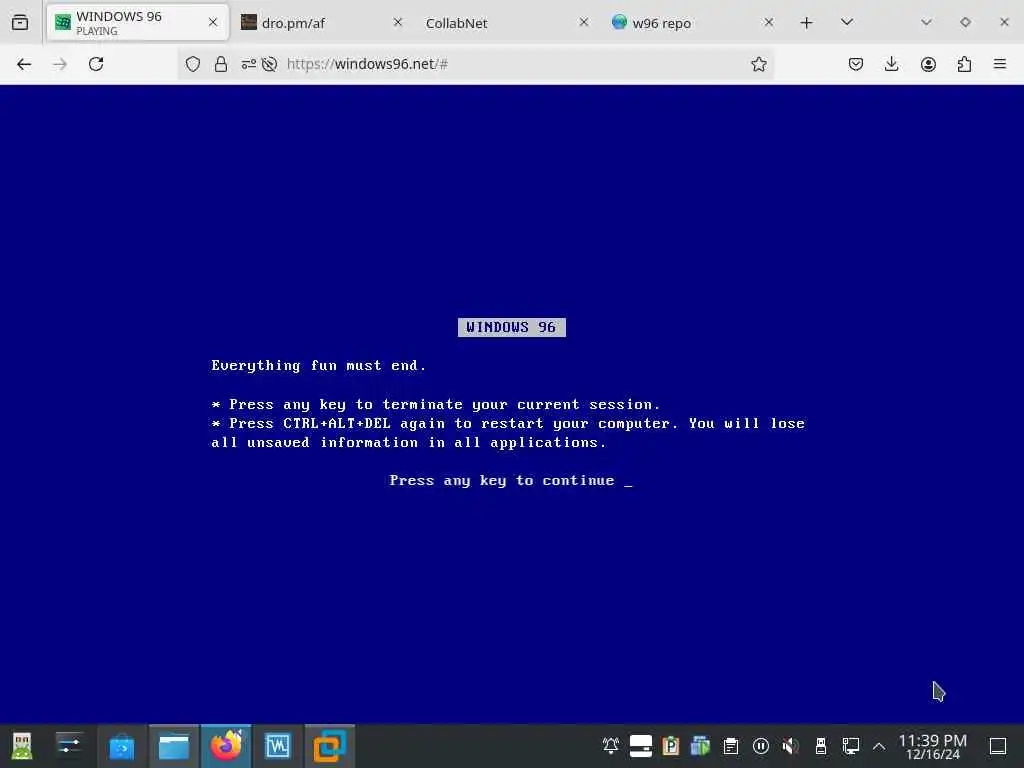1024x768 pixels.
Task: Close the CollabNet tab
Action: 584,22
